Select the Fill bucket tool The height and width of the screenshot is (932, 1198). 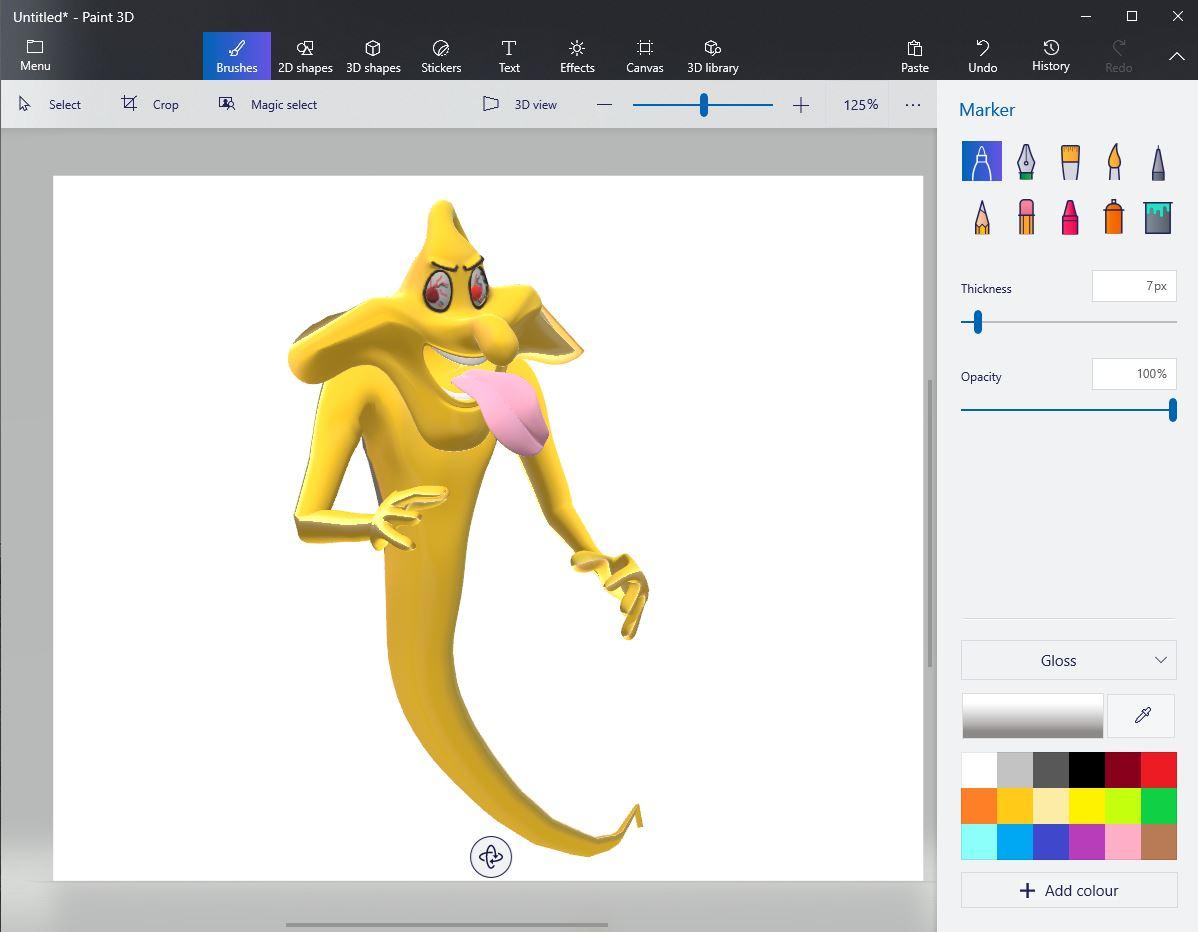point(1158,217)
